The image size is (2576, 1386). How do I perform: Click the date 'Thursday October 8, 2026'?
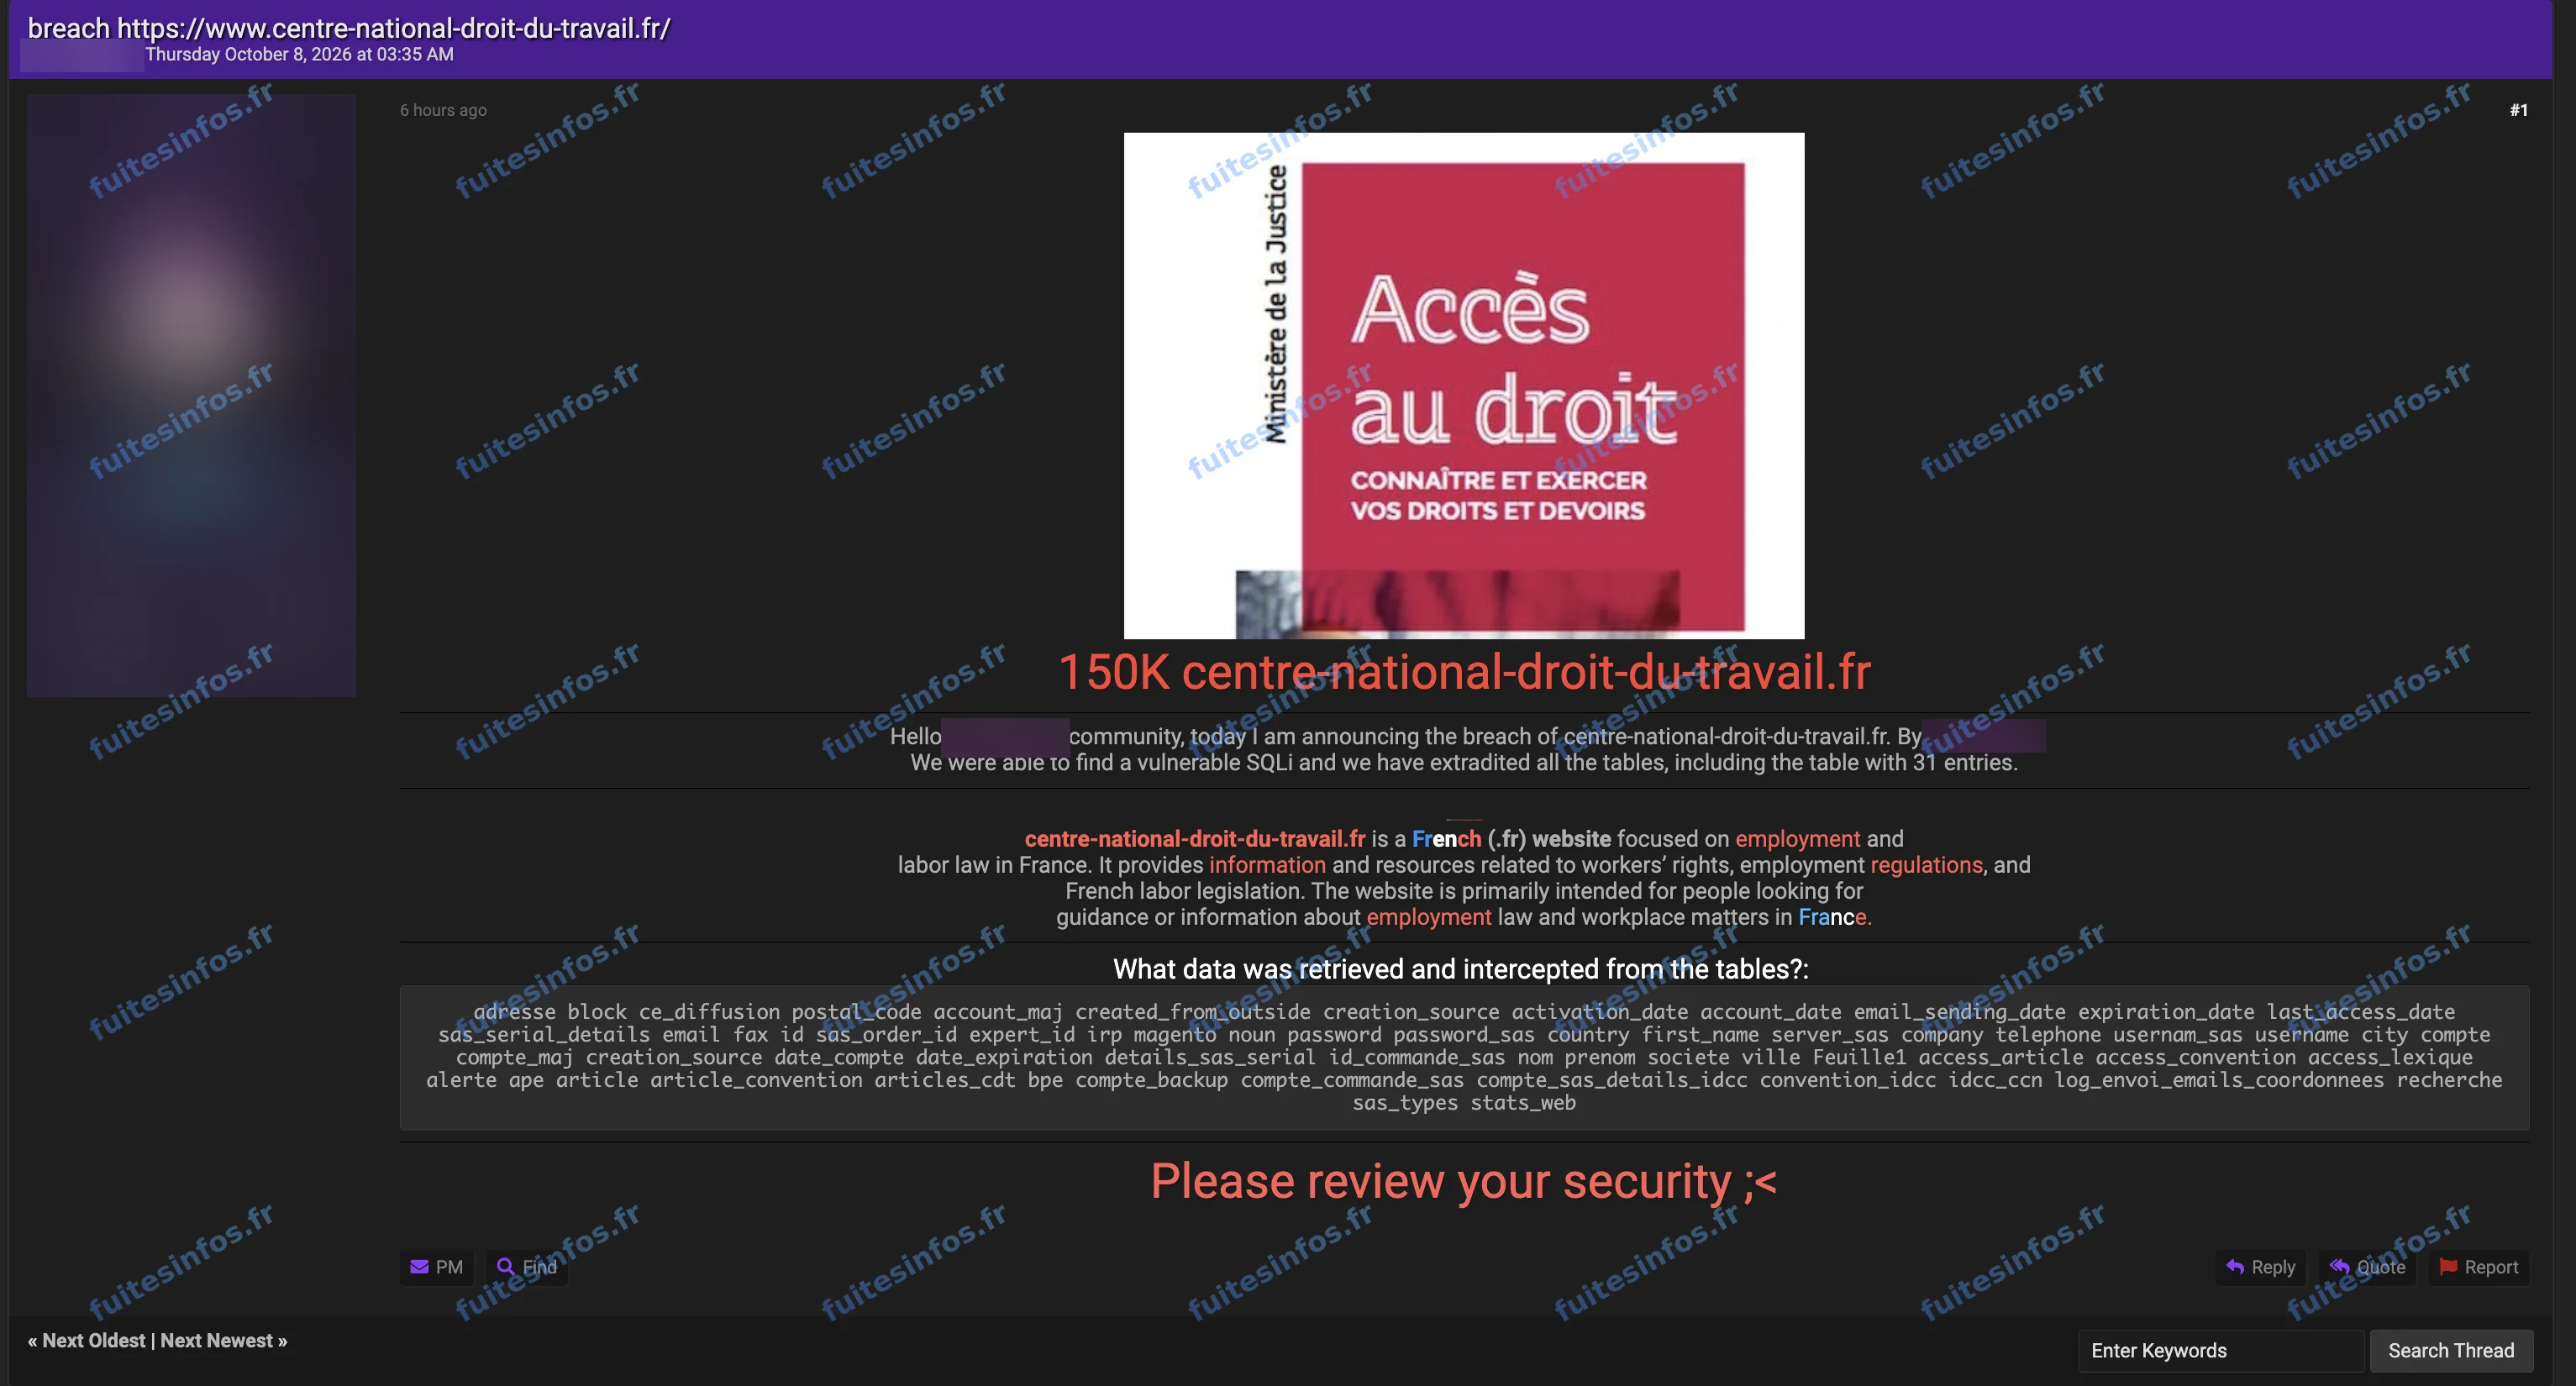299,54
